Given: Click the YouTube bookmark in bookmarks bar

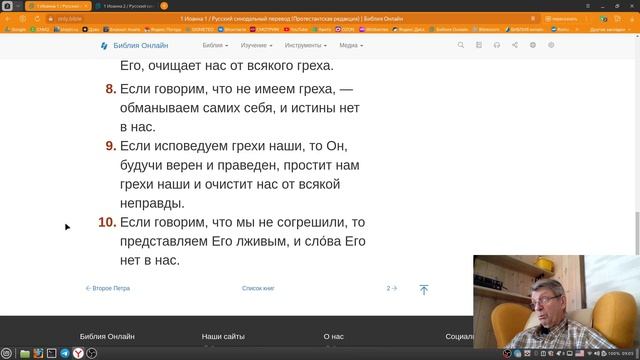Looking at the screenshot, I should pyautogui.click(x=296, y=29).
